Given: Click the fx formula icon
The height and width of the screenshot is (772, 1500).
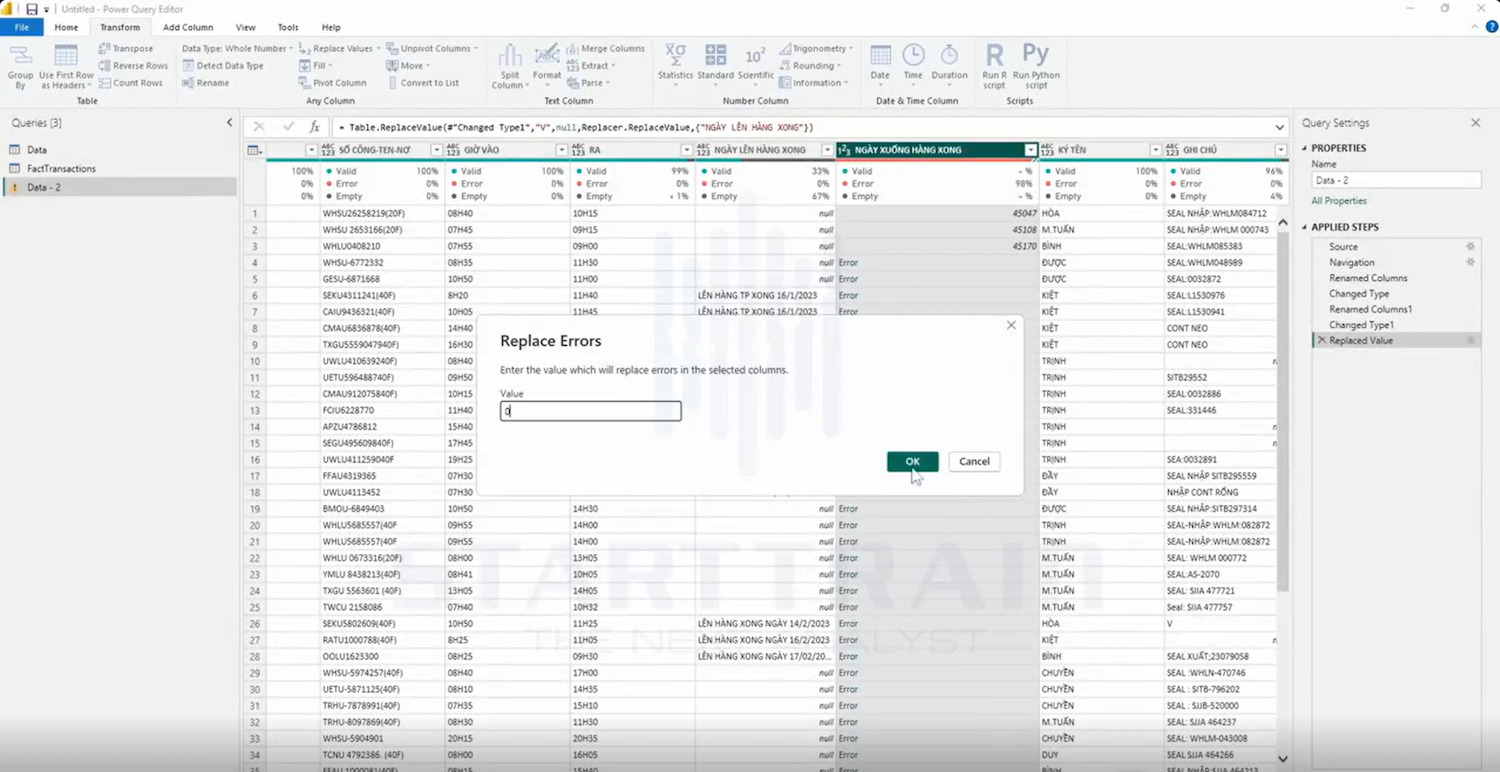Looking at the screenshot, I should tap(314, 127).
